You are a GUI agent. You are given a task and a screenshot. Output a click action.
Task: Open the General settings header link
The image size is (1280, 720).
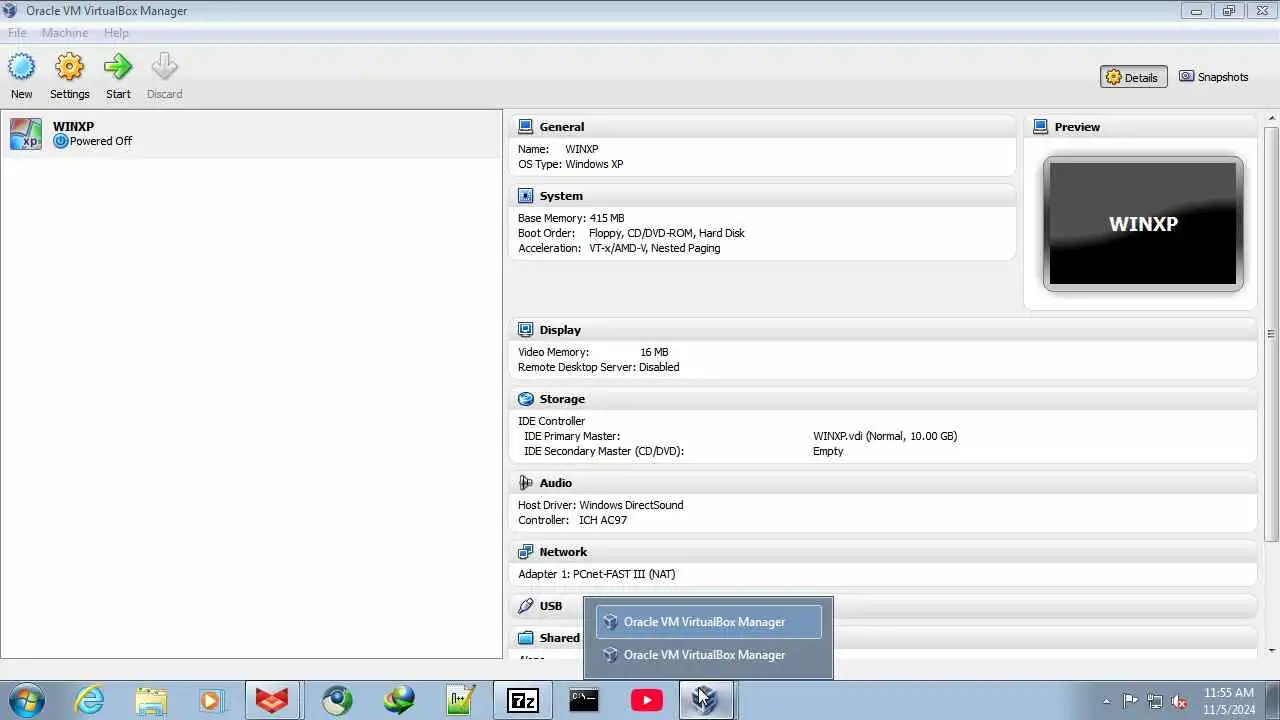tap(562, 127)
